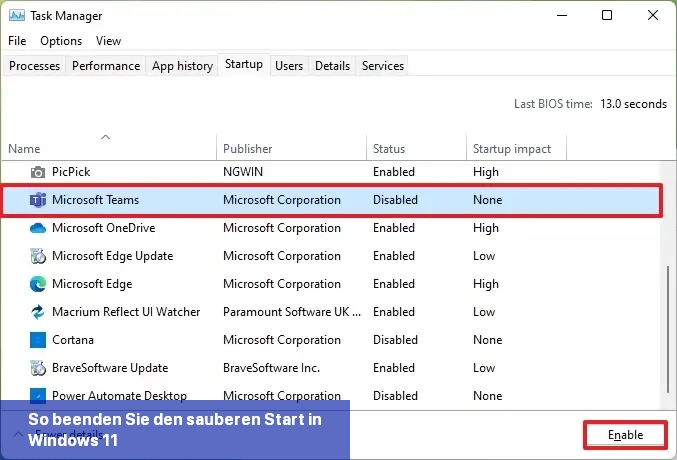Minimize the Task Manager window

point(562,16)
